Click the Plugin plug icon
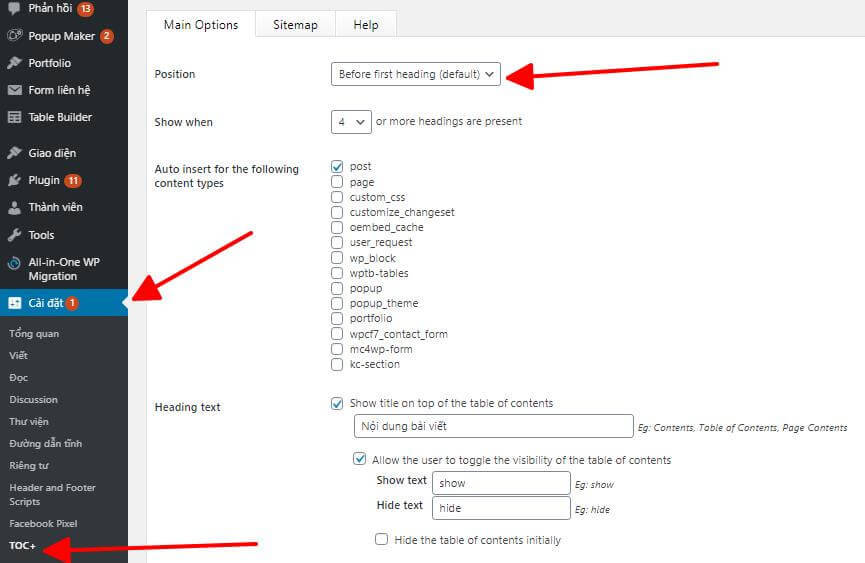The height and width of the screenshot is (563, 865). click(x=14, y=180)
